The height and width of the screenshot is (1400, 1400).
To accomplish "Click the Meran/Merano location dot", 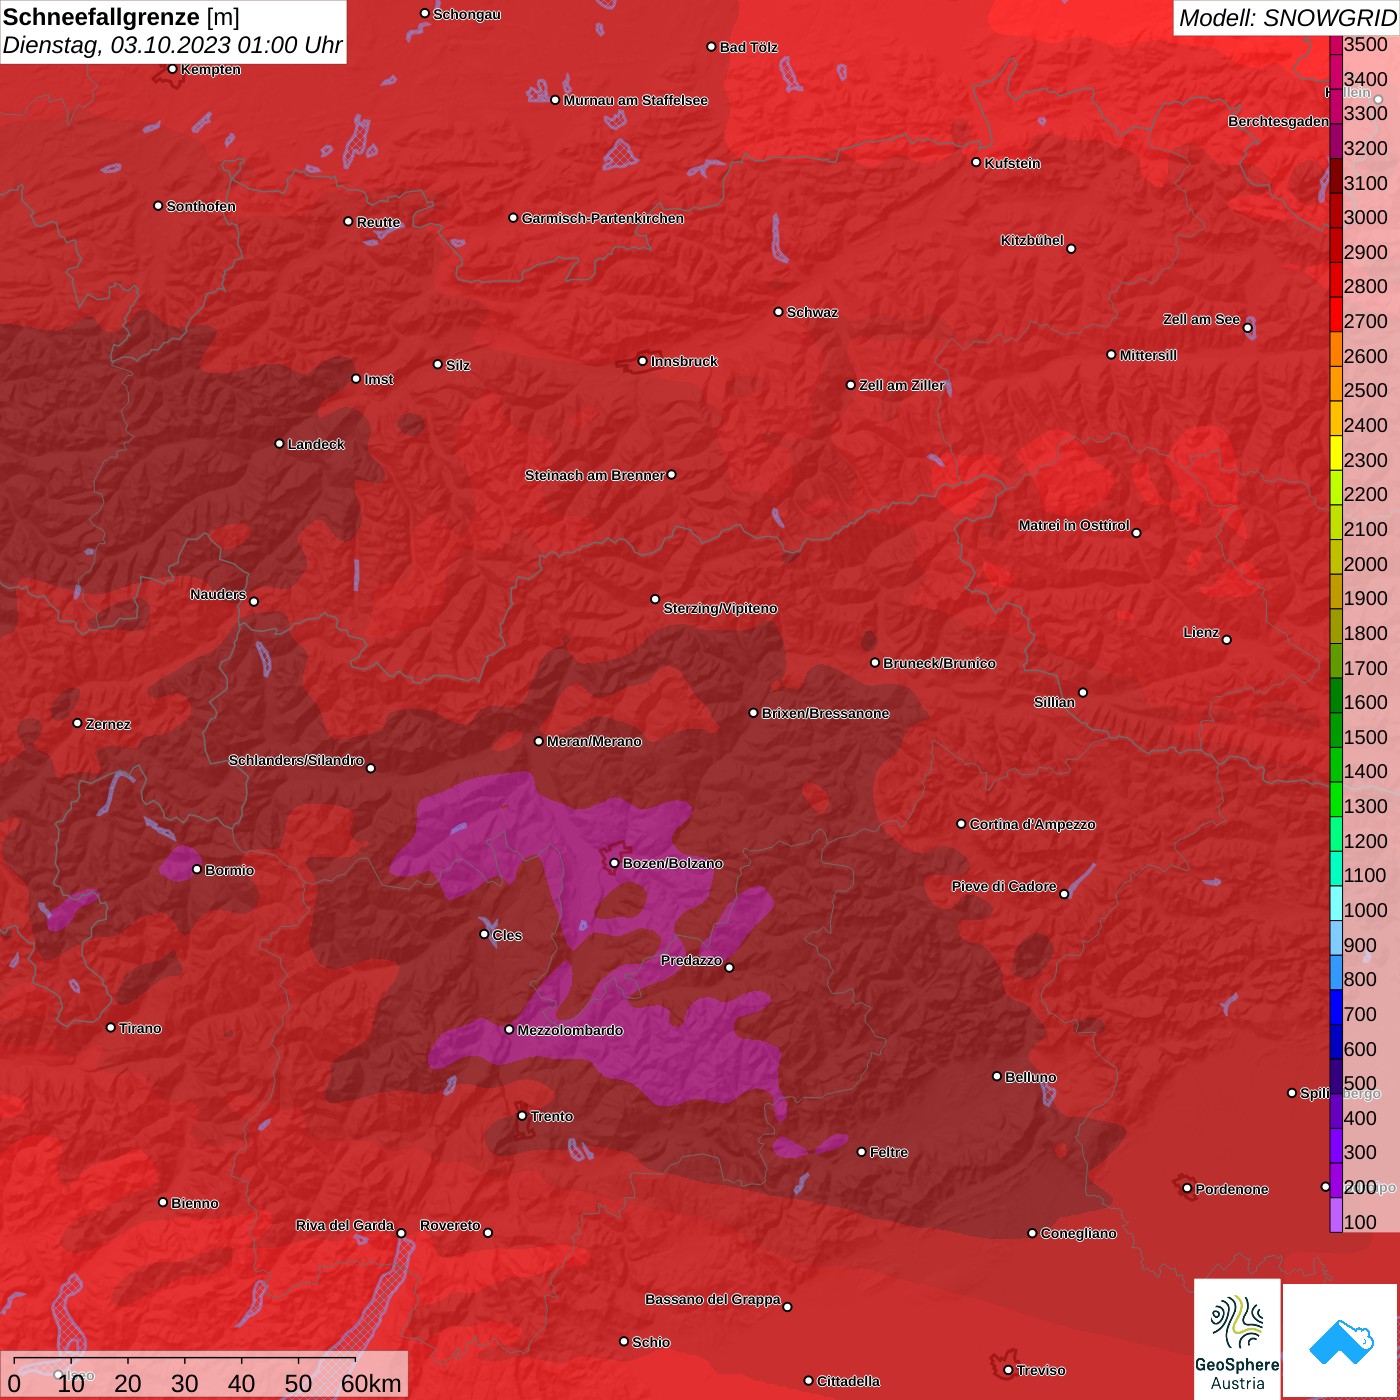I will click(x=538, y=741).
